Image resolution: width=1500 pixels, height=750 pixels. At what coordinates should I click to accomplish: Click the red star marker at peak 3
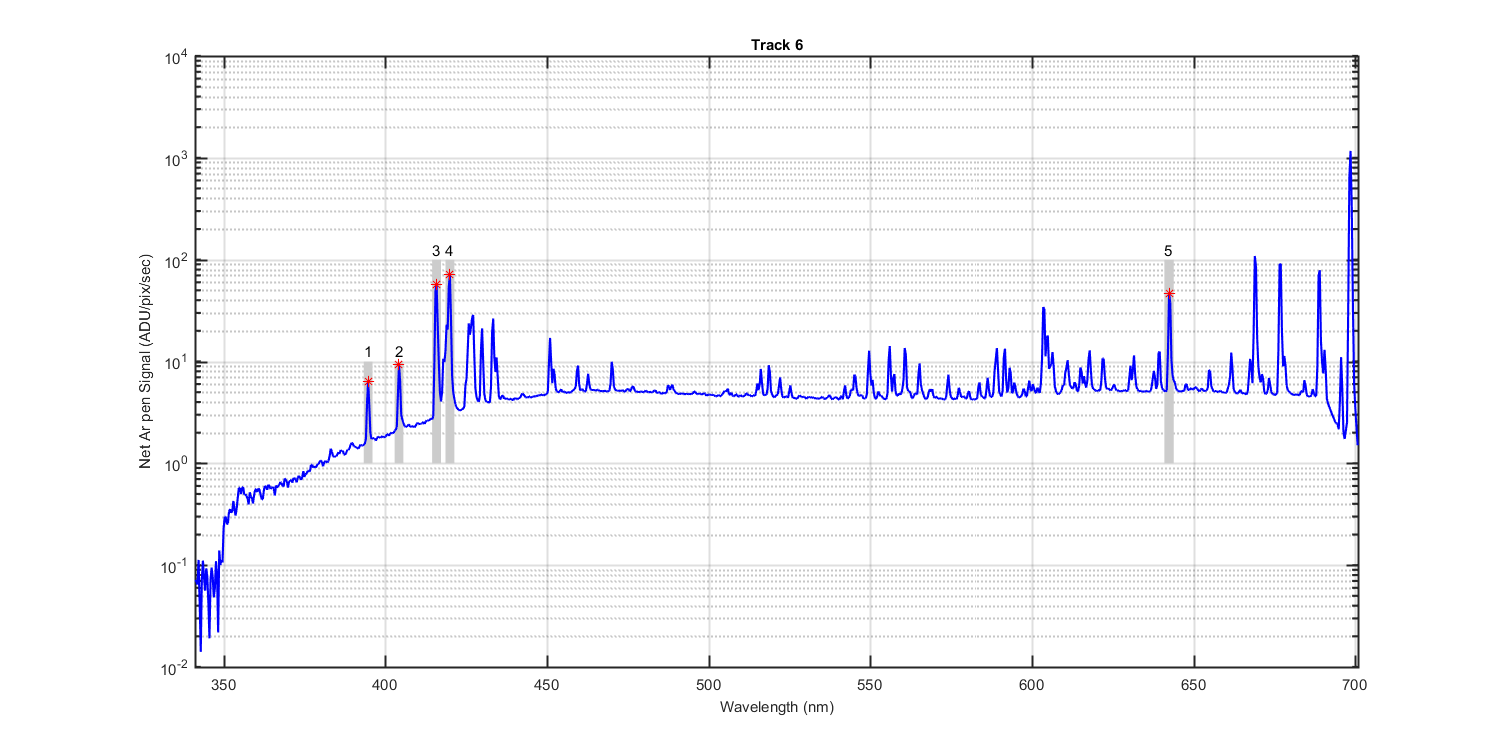click(436, 285)
